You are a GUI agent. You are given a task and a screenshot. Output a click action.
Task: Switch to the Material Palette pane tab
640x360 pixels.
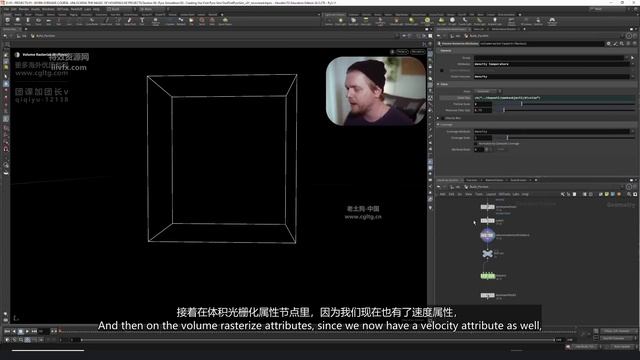tap(494, 180)
